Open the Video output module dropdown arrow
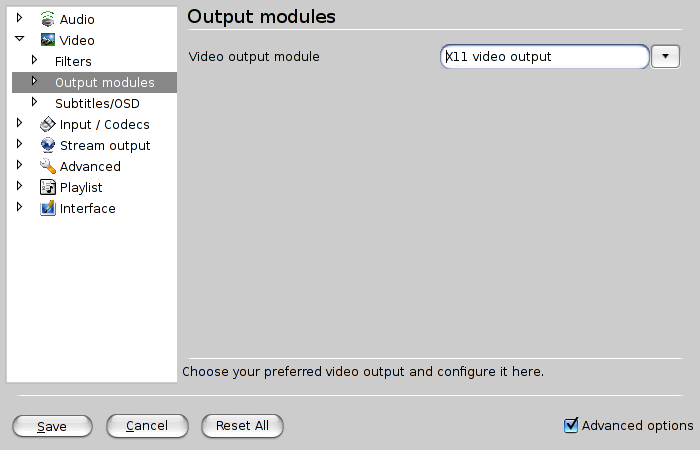 tap(665, 56)
